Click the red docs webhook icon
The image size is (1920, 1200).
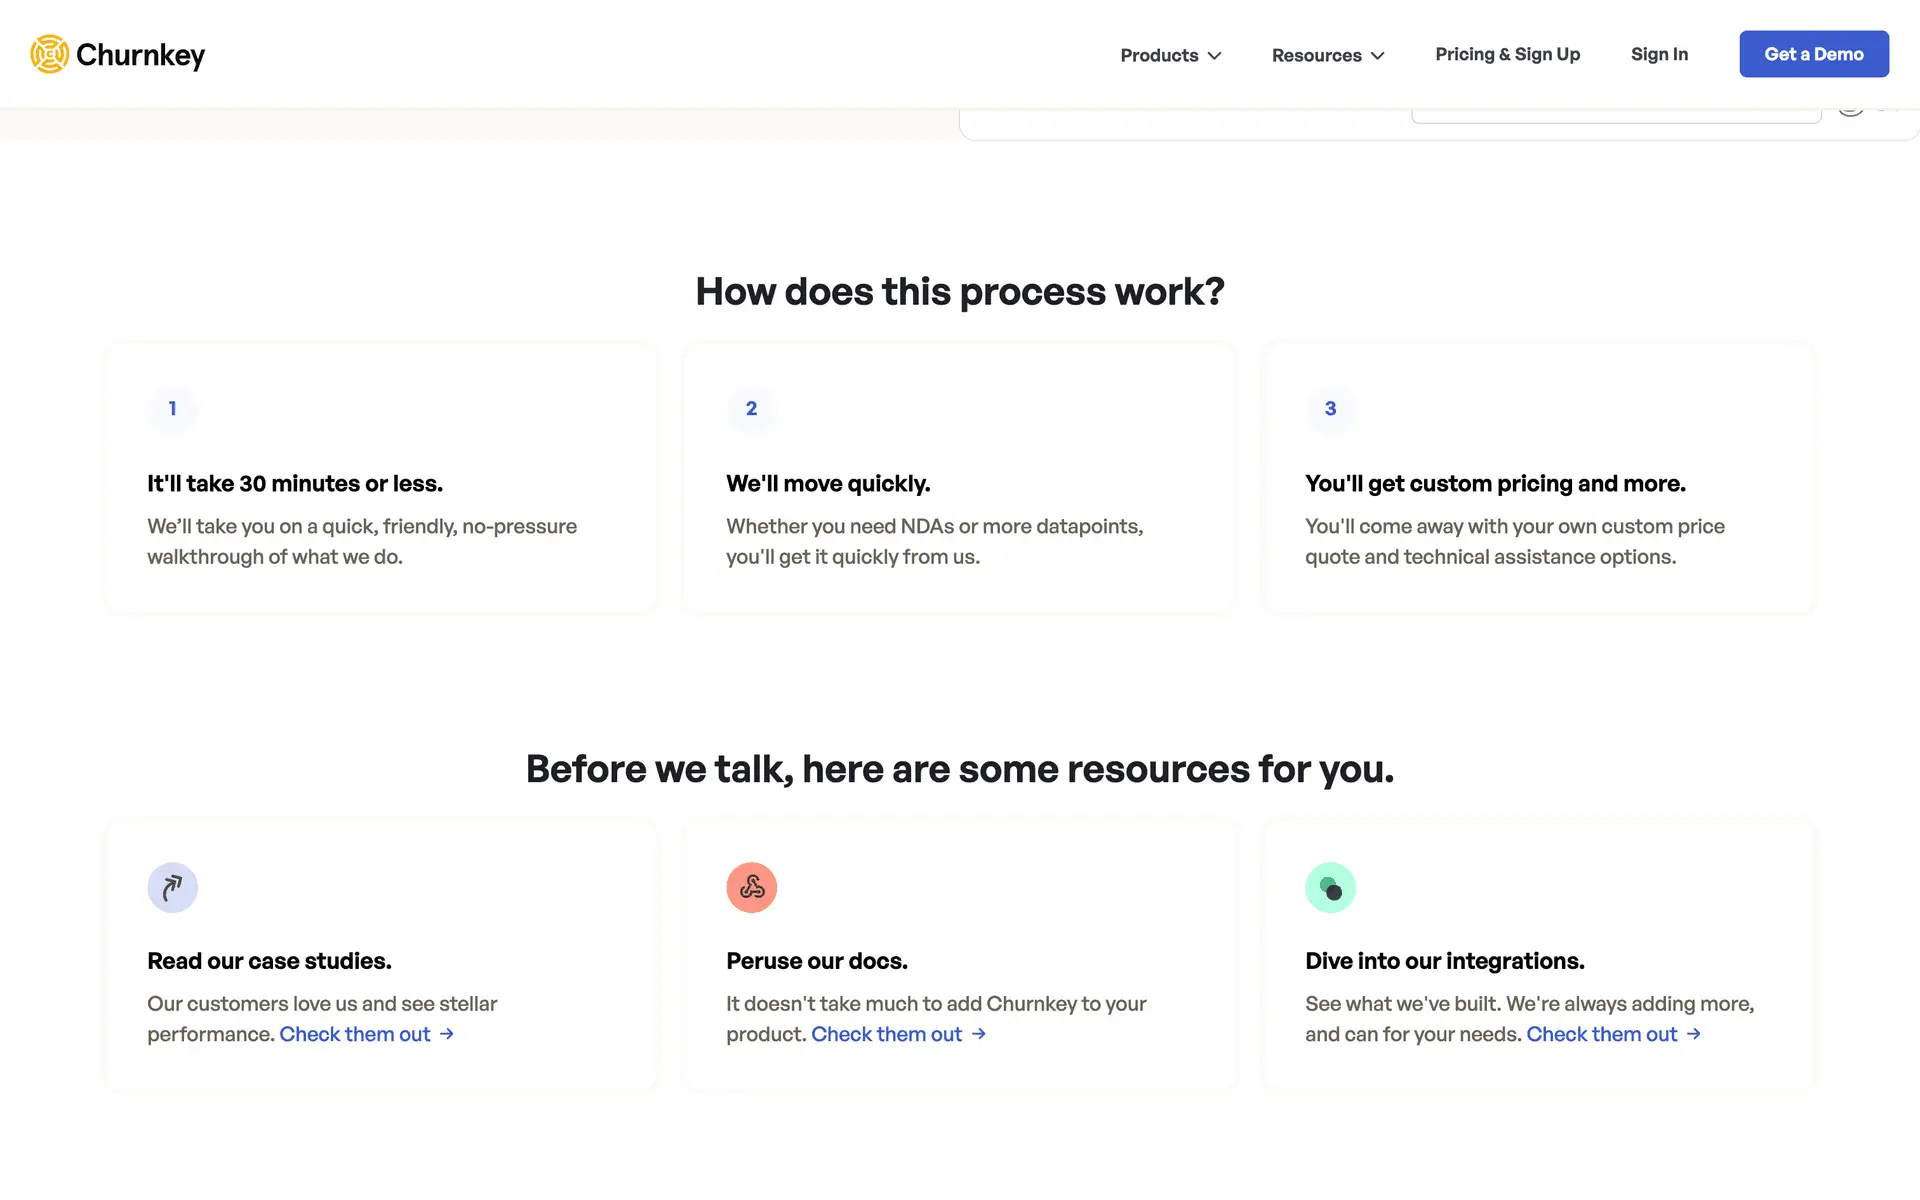point(751,887)
